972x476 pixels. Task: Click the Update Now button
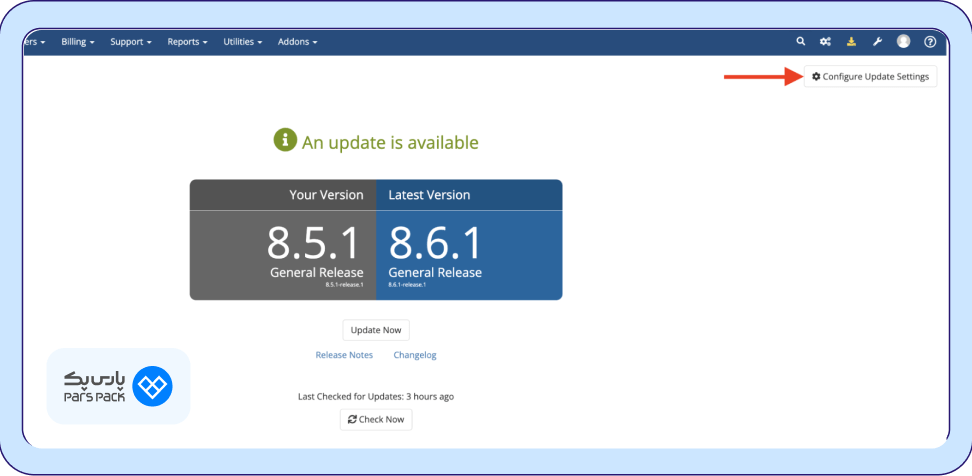point(376,330)
